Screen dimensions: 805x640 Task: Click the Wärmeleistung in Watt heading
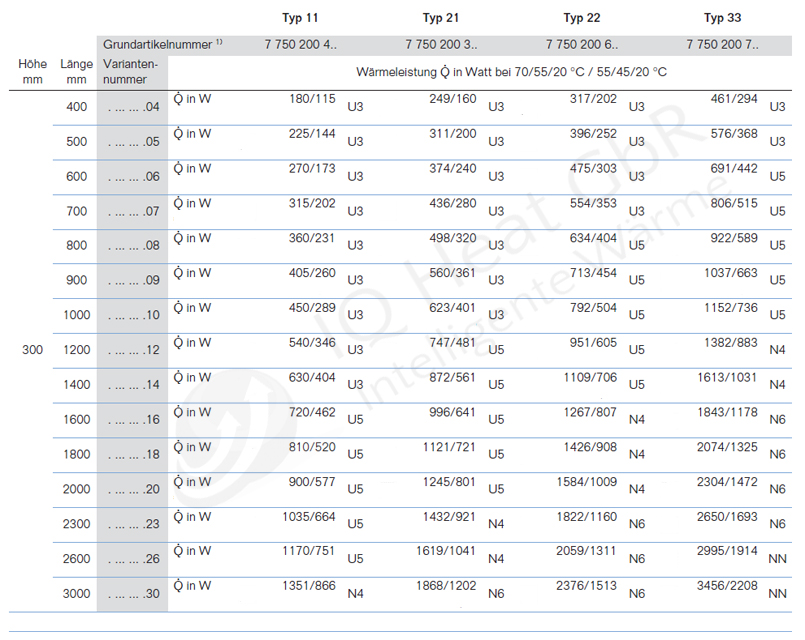(511, 72)
